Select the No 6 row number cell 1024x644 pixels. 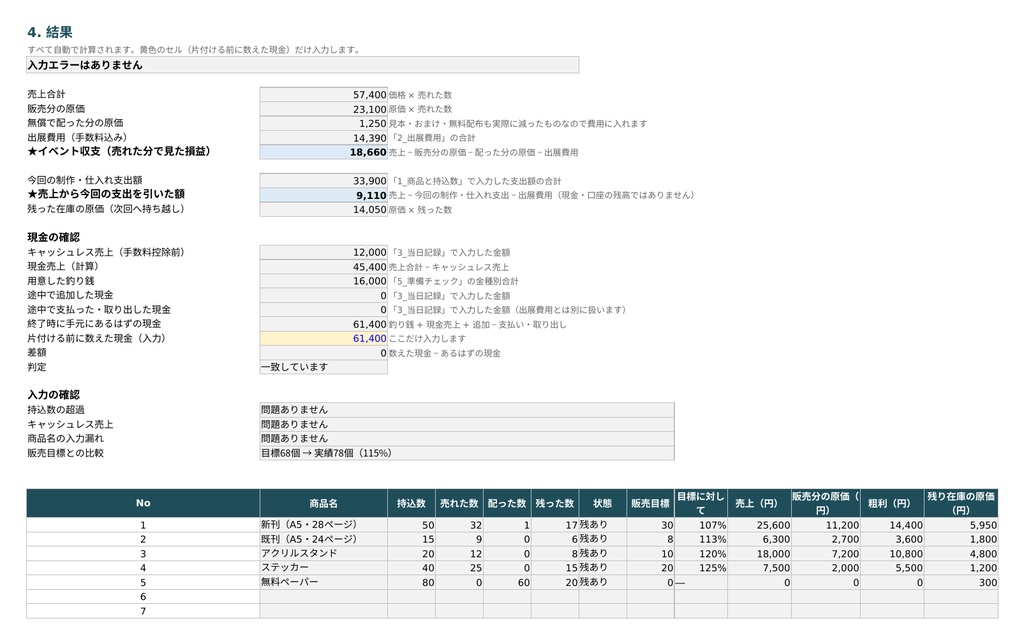click(x=143, y=596)
